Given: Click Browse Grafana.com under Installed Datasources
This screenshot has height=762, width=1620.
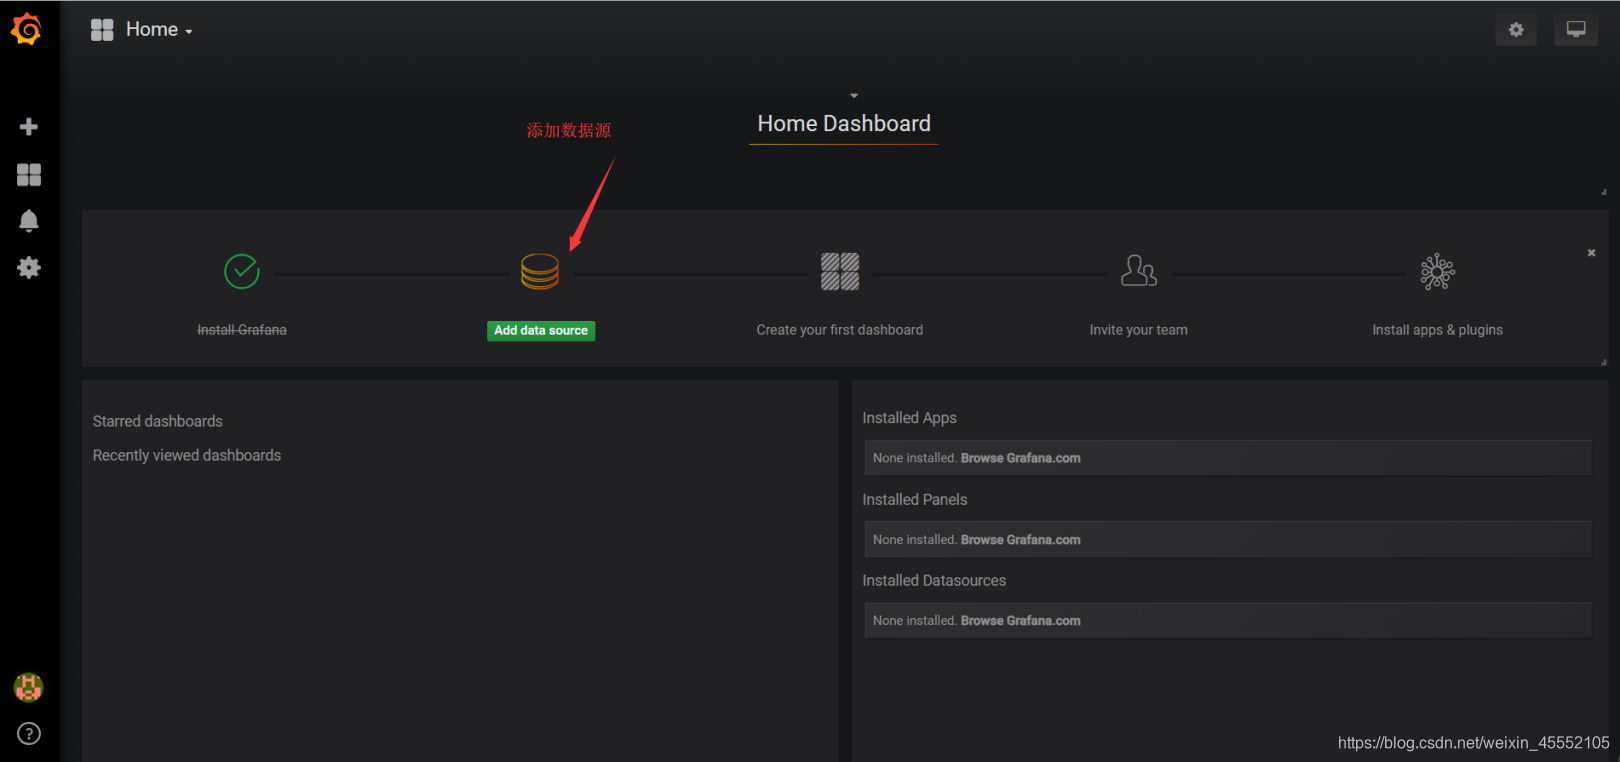Looking at the screenshot, I should pyautogui.click(x=1020, y=621).
